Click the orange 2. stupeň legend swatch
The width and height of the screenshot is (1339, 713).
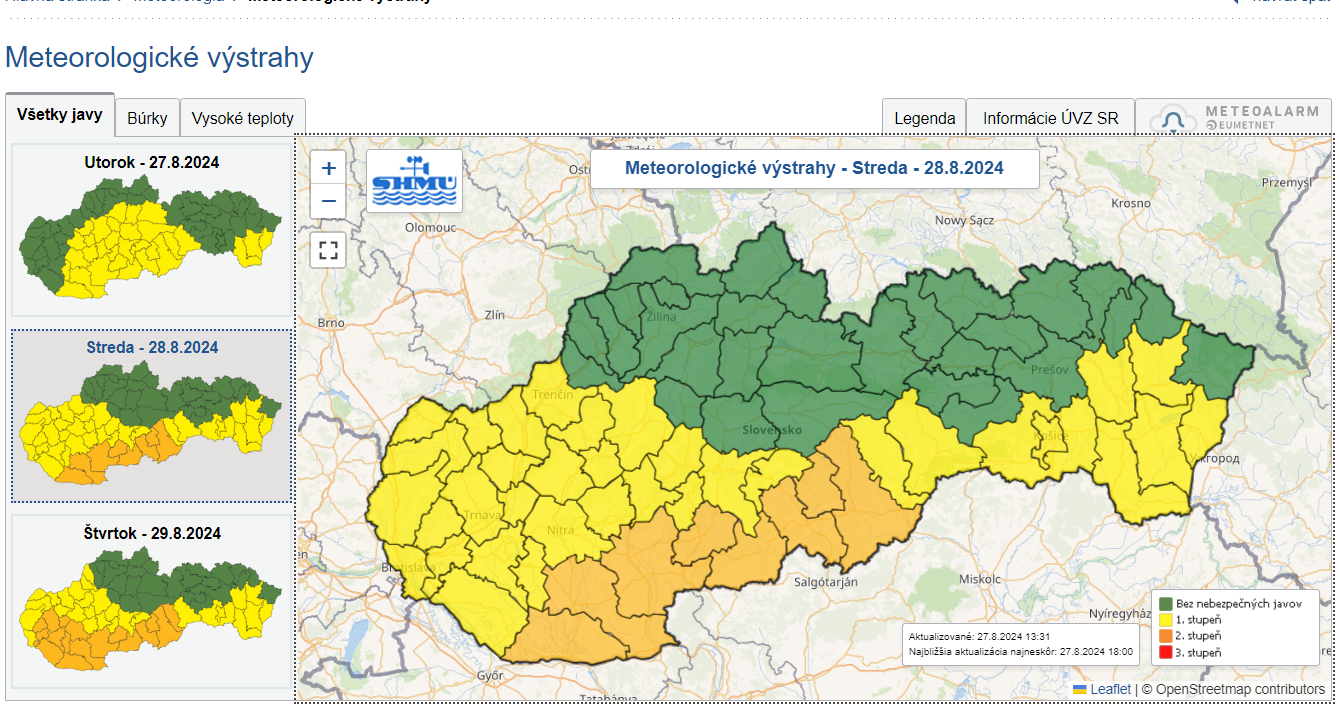click(x=1164, y=636)
